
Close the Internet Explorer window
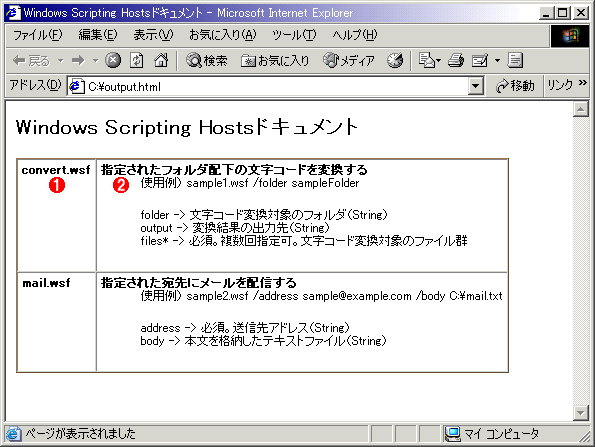coord(581,13)
